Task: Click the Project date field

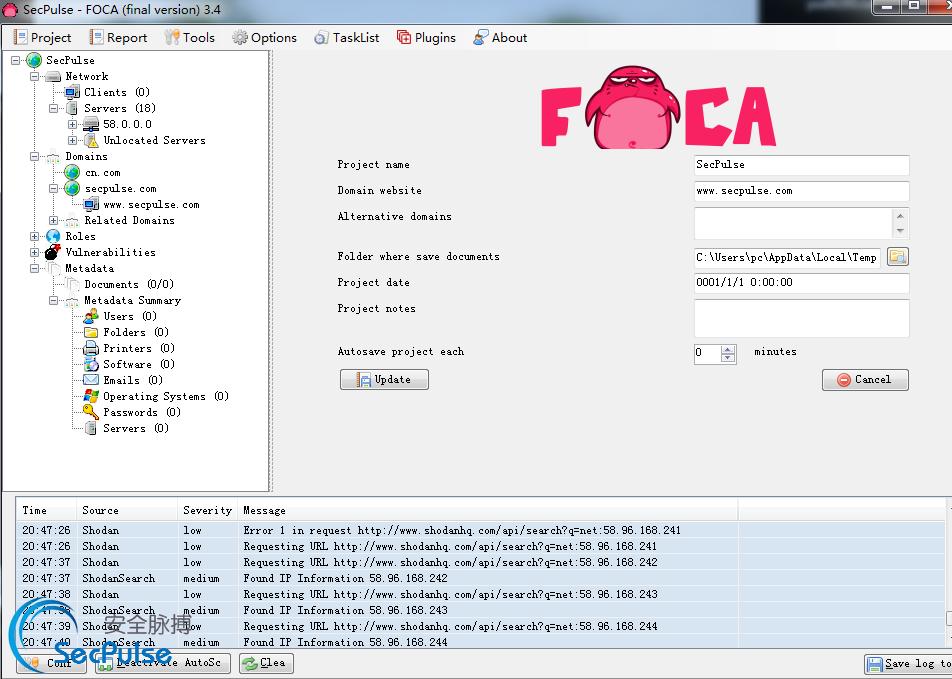Action: [x=801, y=282]
